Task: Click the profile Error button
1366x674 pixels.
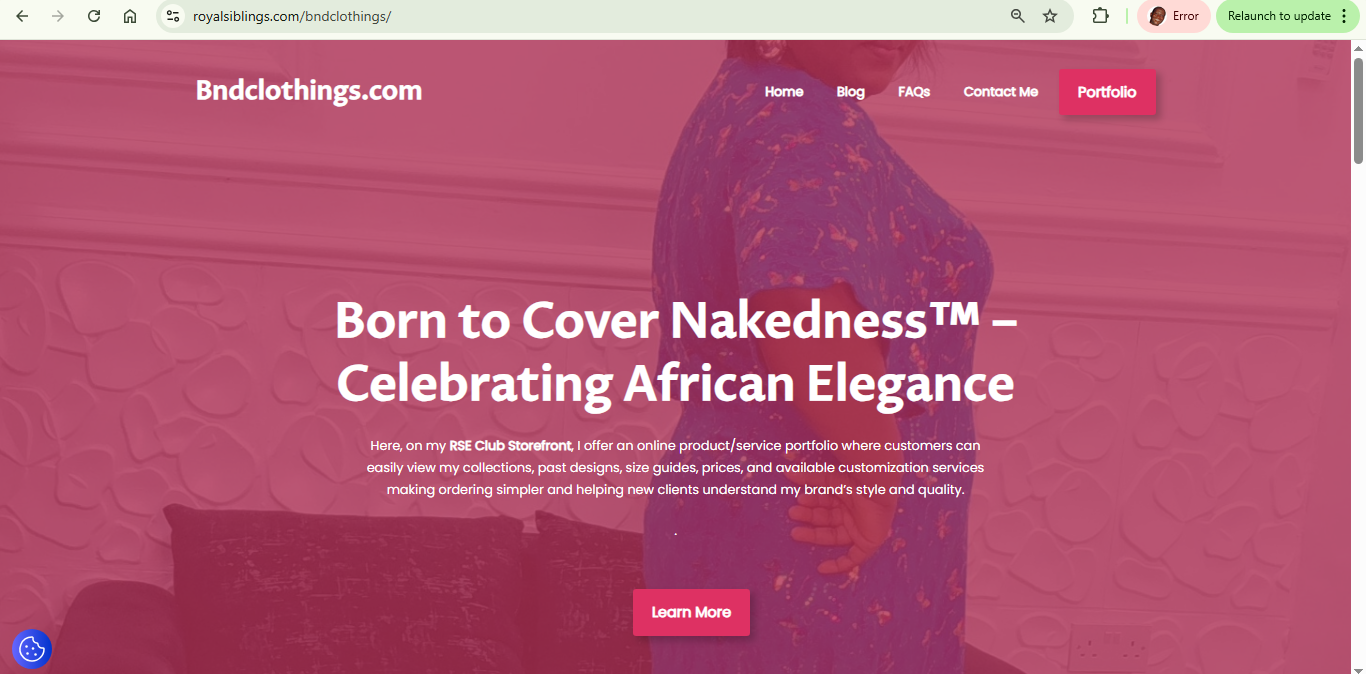Action: coord(1174,16)
